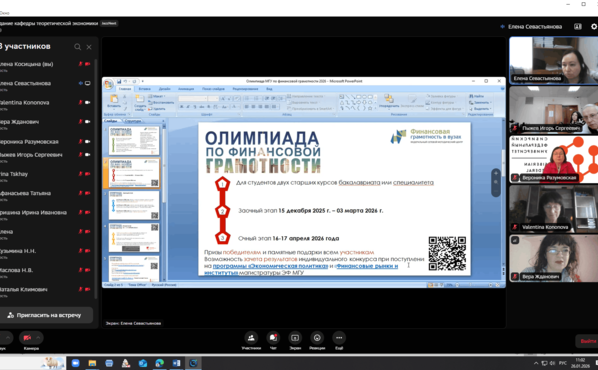598x370 pixels.
Task: Click muted mic icon for Ina Tskhay
Action: [x=80, y=174]
